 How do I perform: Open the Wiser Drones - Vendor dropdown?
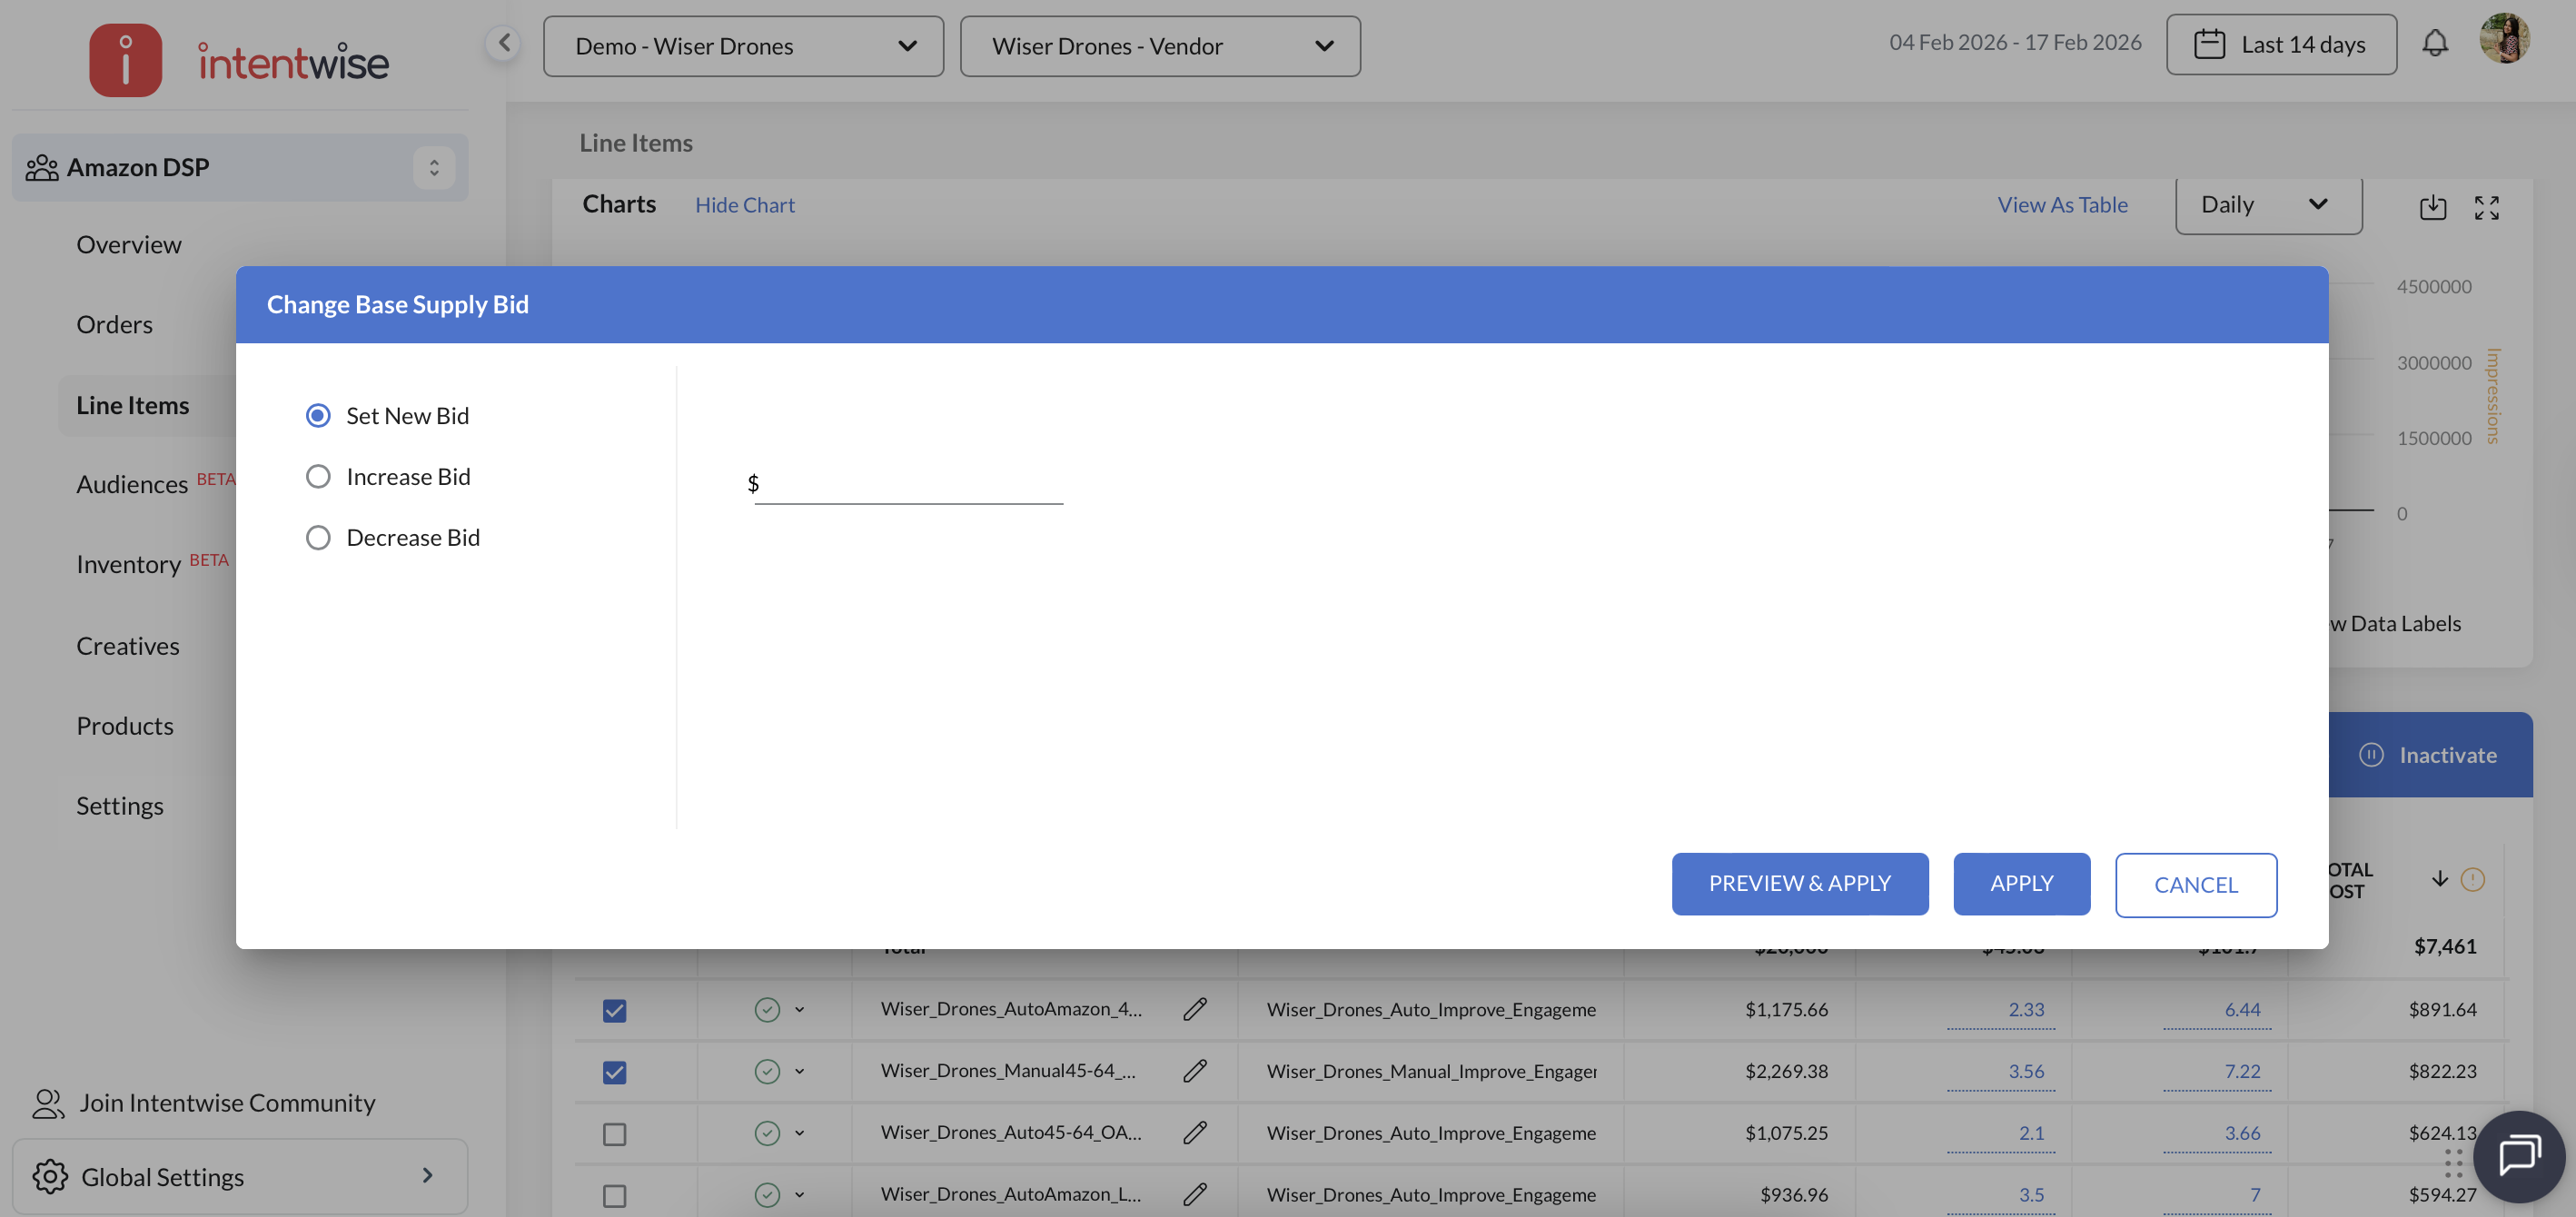pyautogui.click(x=1159, y=46)
